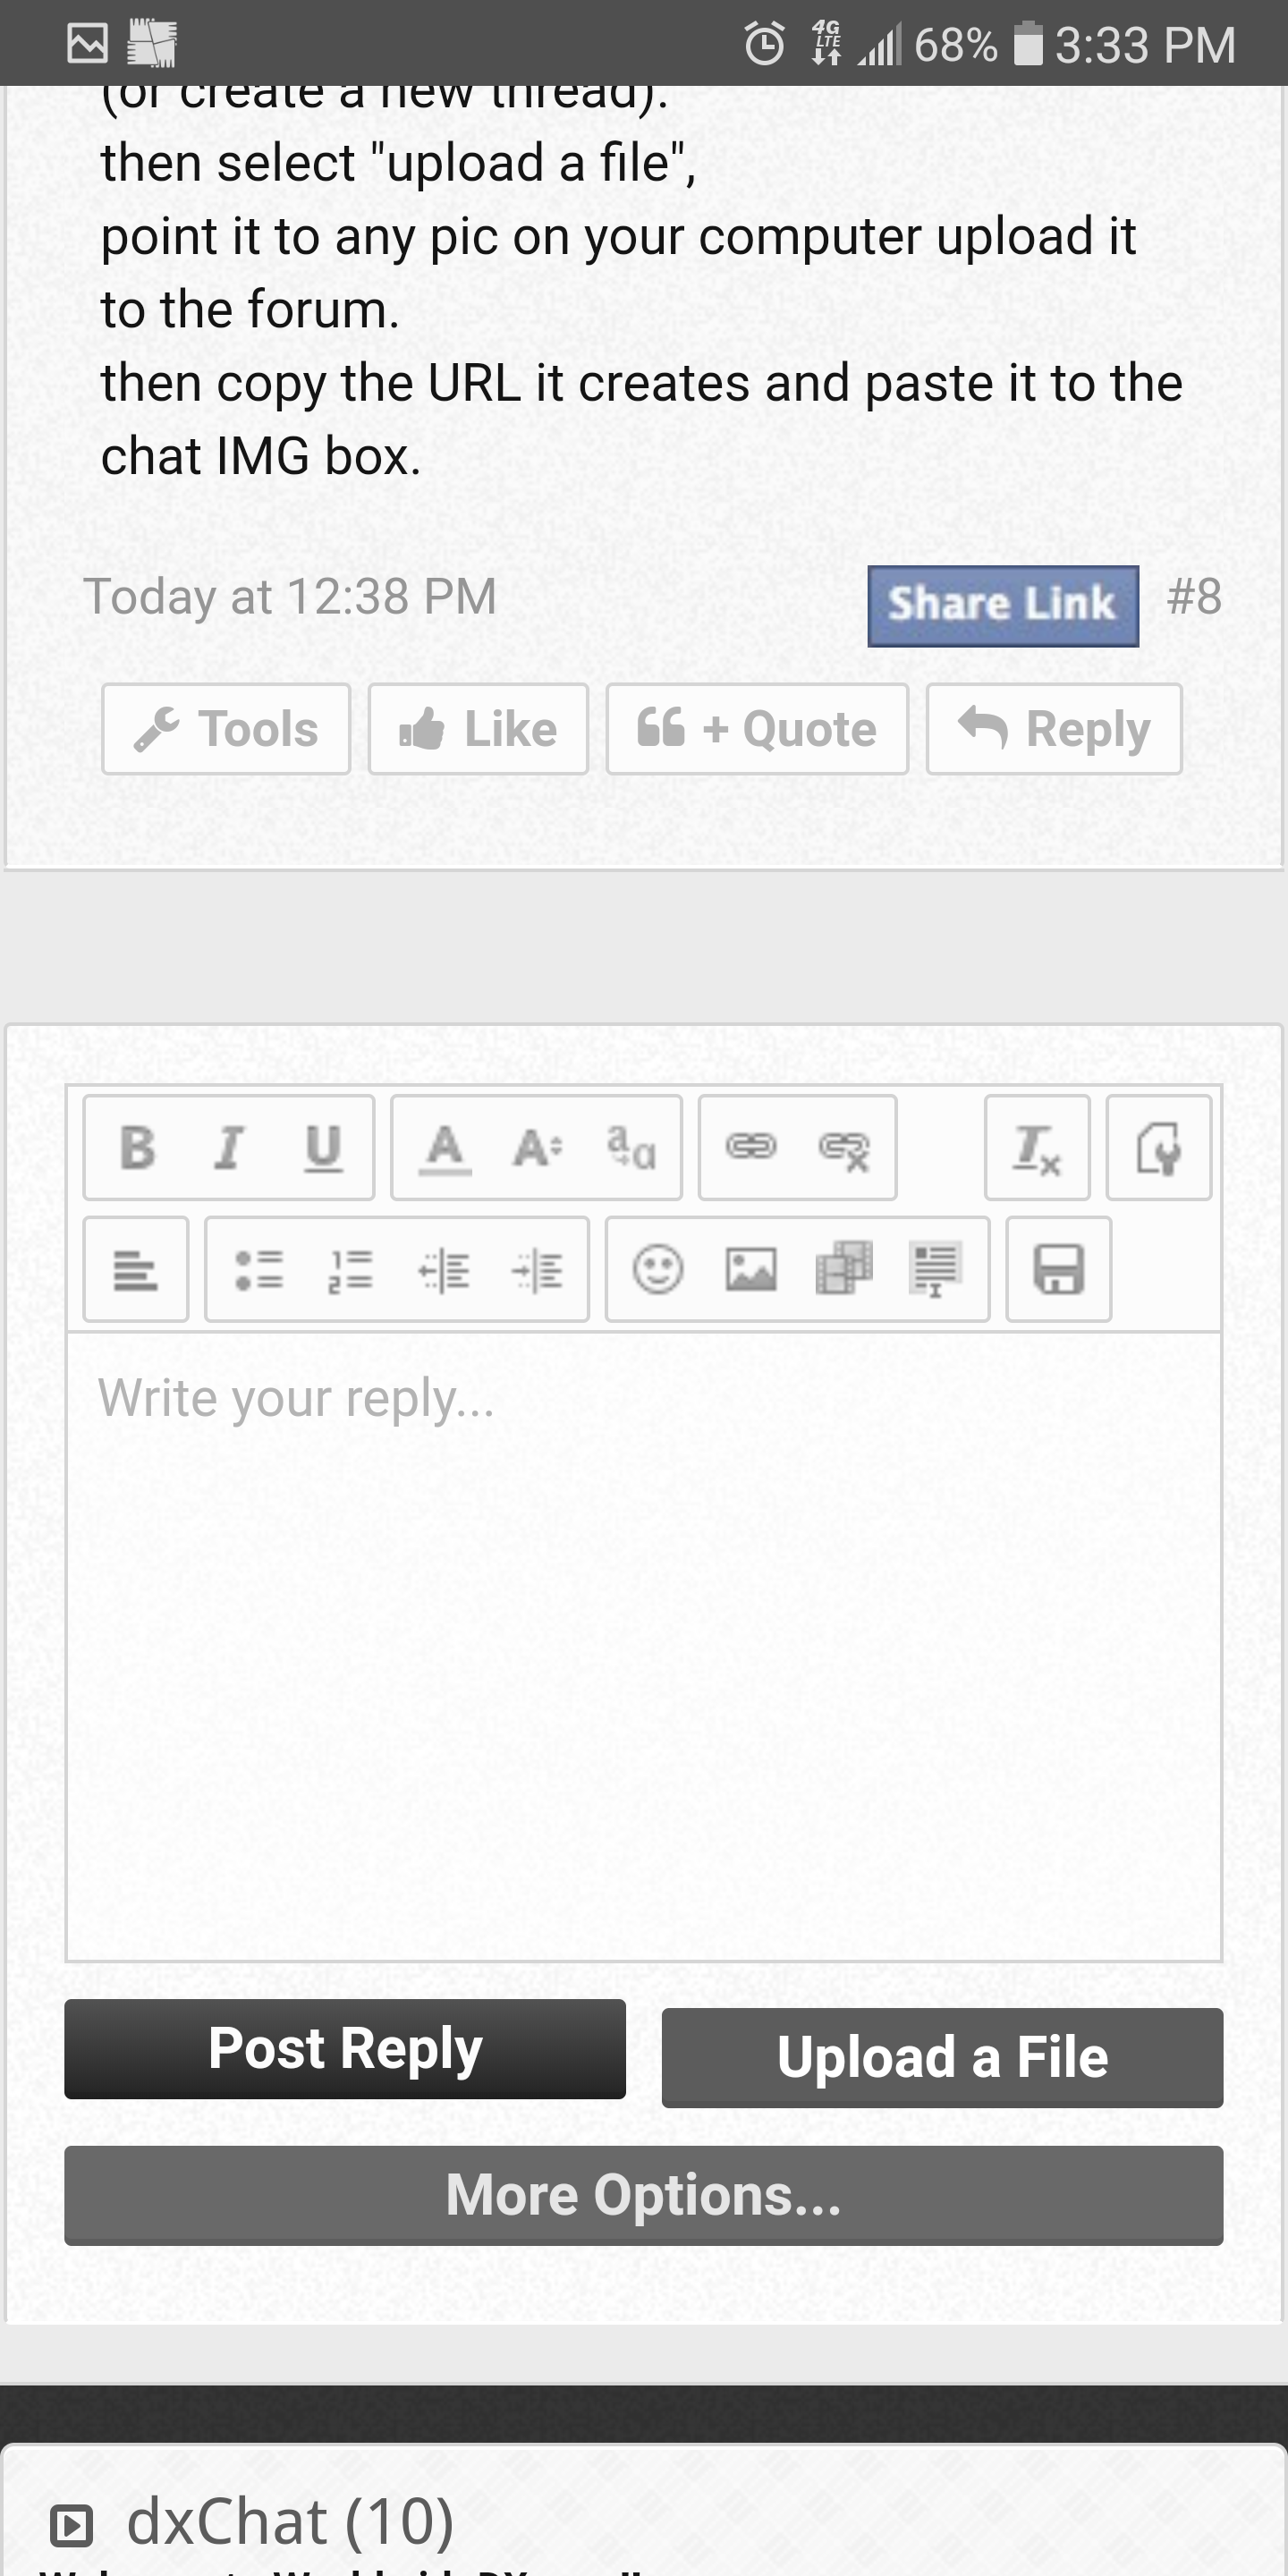Toggle italic formatting
This screenshot has width=1288, height=2576.
(x=229, y=1147)
